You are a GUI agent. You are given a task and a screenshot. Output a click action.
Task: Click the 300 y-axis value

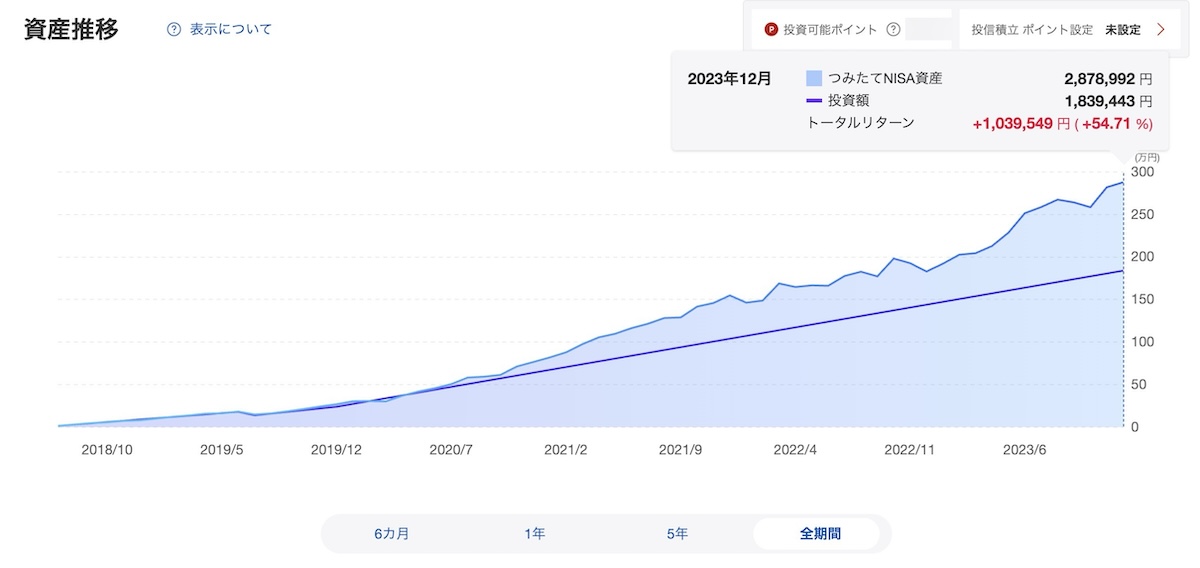point(1144,172)
